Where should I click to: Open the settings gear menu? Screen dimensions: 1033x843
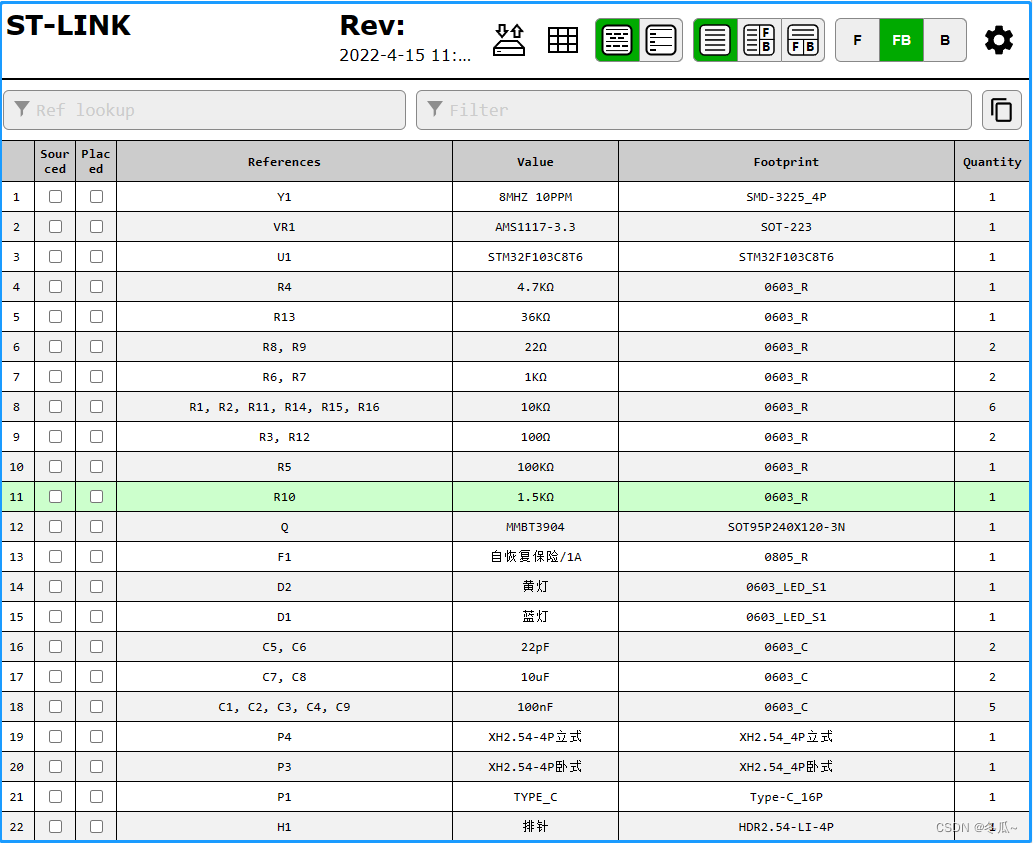[x=998, y=40]
